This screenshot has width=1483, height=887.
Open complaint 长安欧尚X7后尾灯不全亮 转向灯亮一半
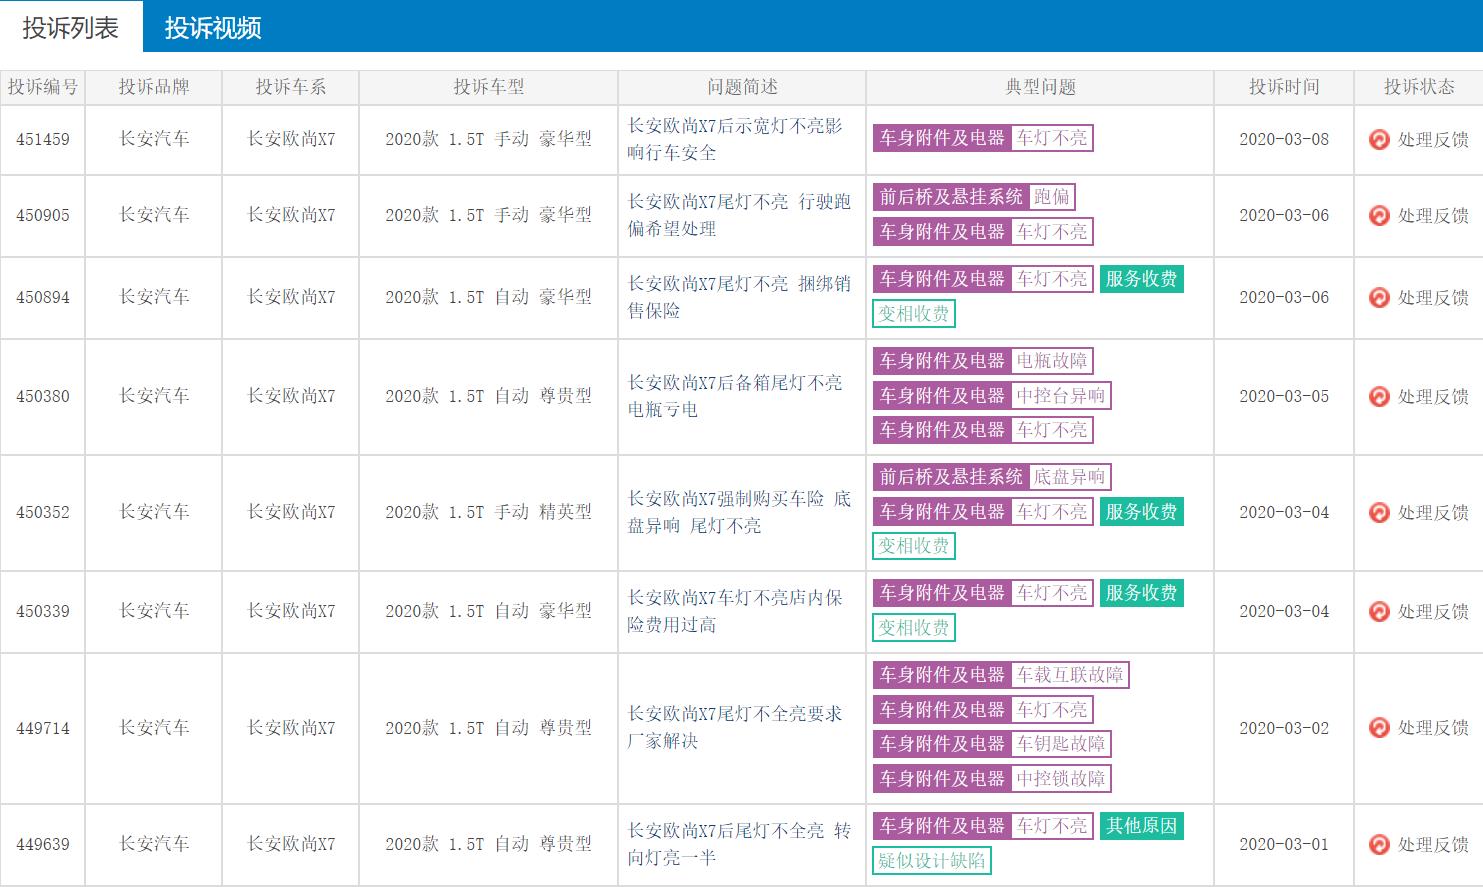pyautogui.click(x=739, y=844)
